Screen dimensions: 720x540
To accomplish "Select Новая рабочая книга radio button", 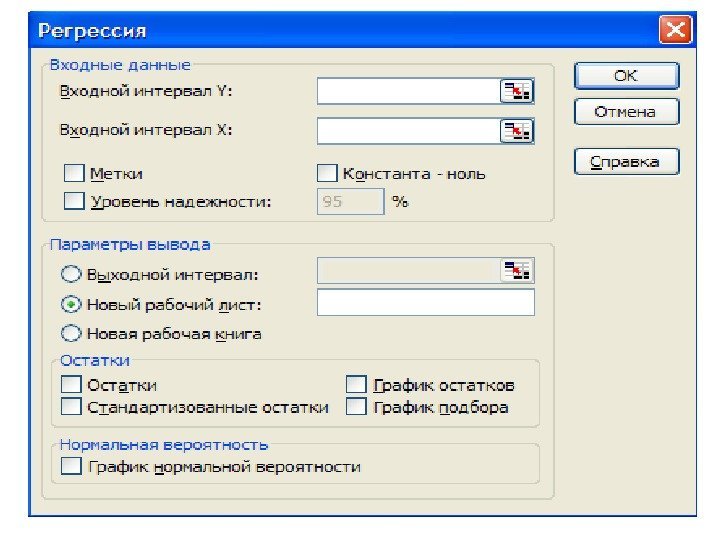I will point(72,333).
